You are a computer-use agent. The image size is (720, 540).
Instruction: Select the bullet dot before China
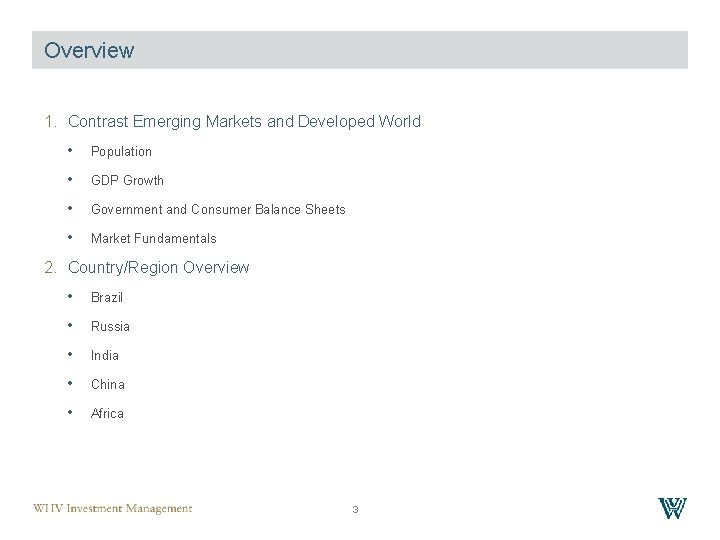(x=71, y=384)
